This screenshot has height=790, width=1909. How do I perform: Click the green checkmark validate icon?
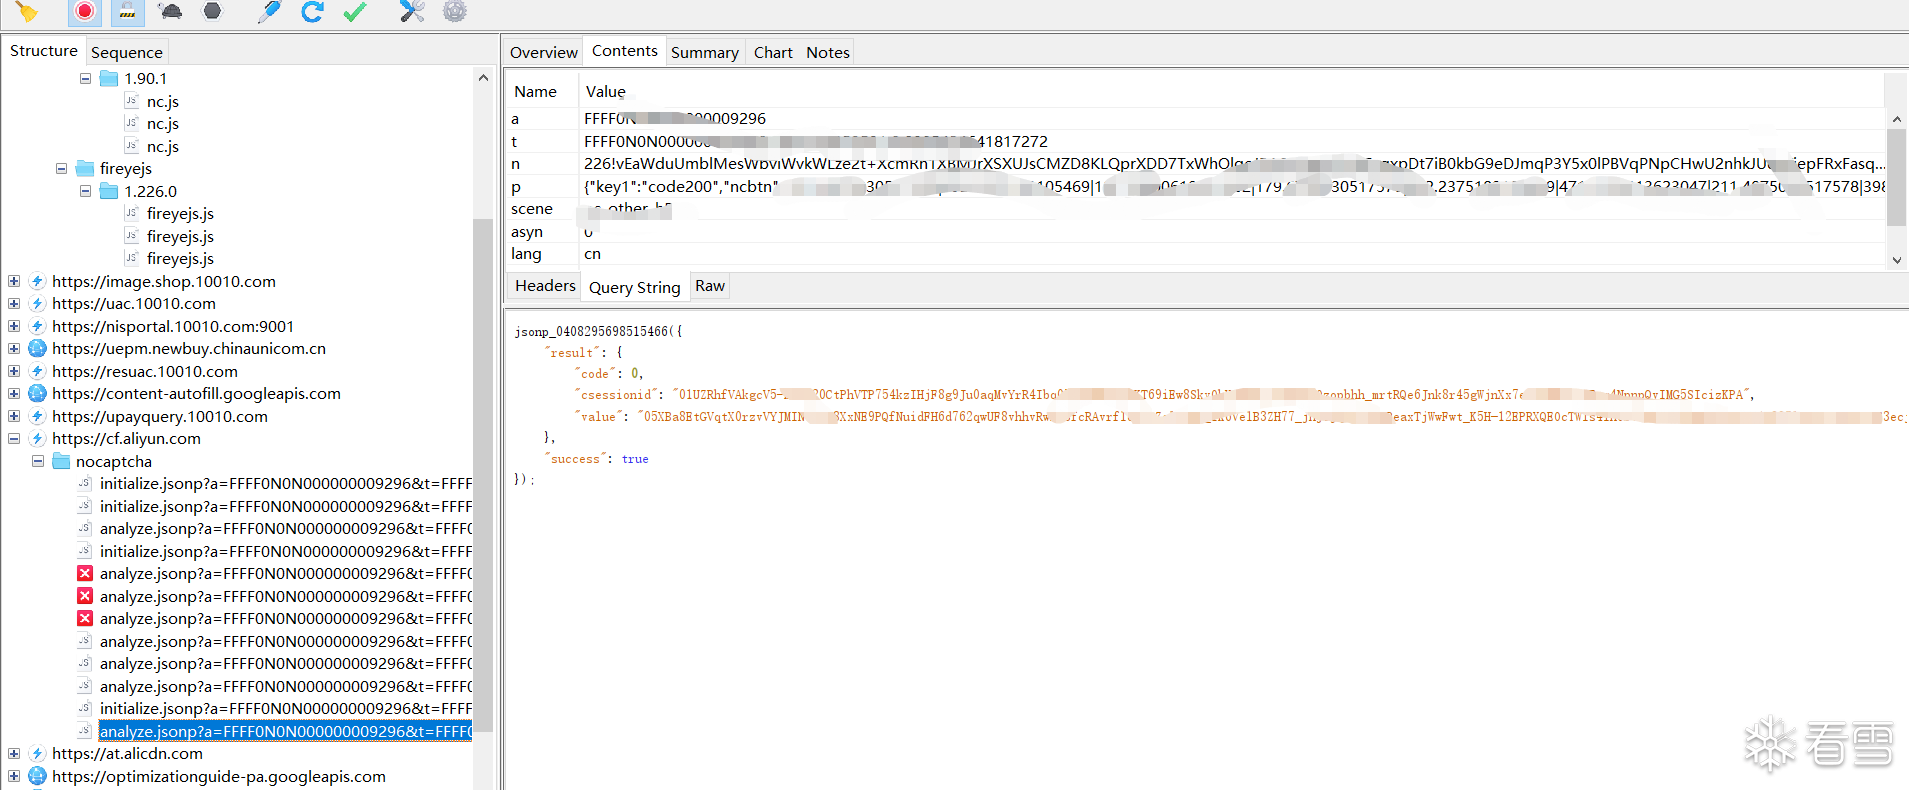[355, 12]
